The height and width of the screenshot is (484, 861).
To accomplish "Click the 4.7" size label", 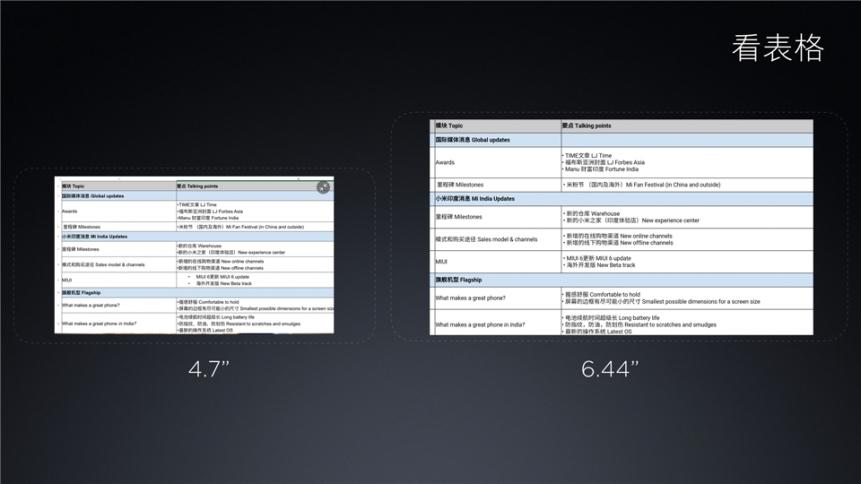I will 209,368.
